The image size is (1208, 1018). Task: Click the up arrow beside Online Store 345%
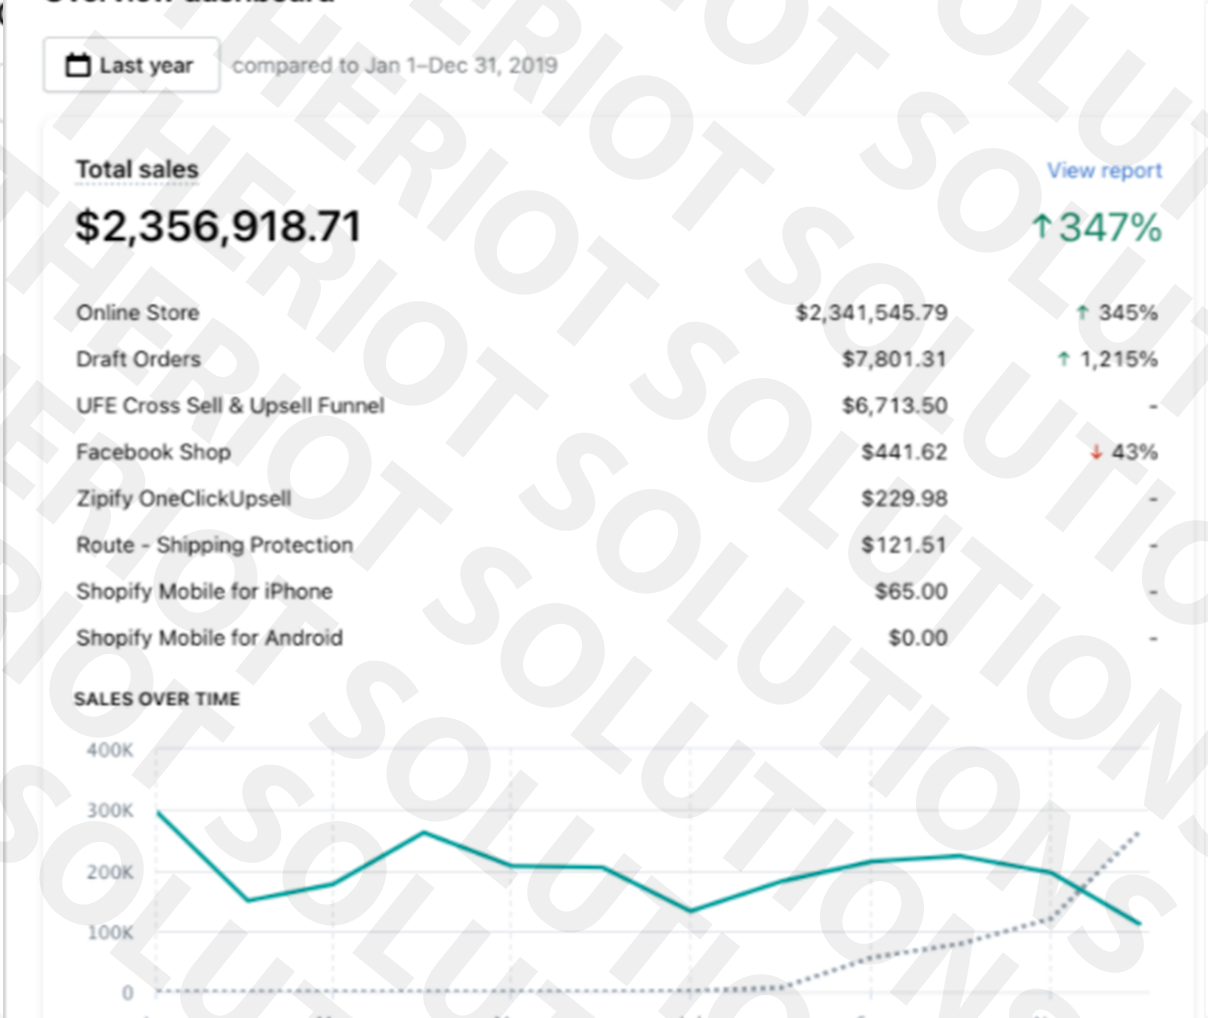(x=1082, y=313)
